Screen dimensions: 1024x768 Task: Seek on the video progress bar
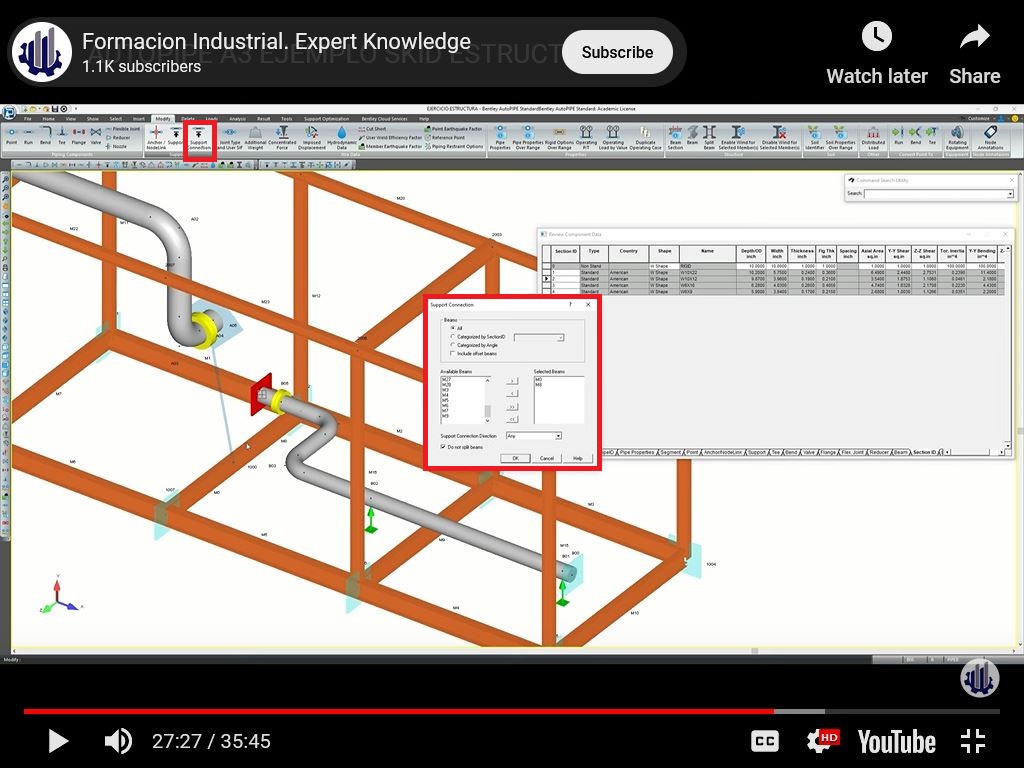click(511, 711)
